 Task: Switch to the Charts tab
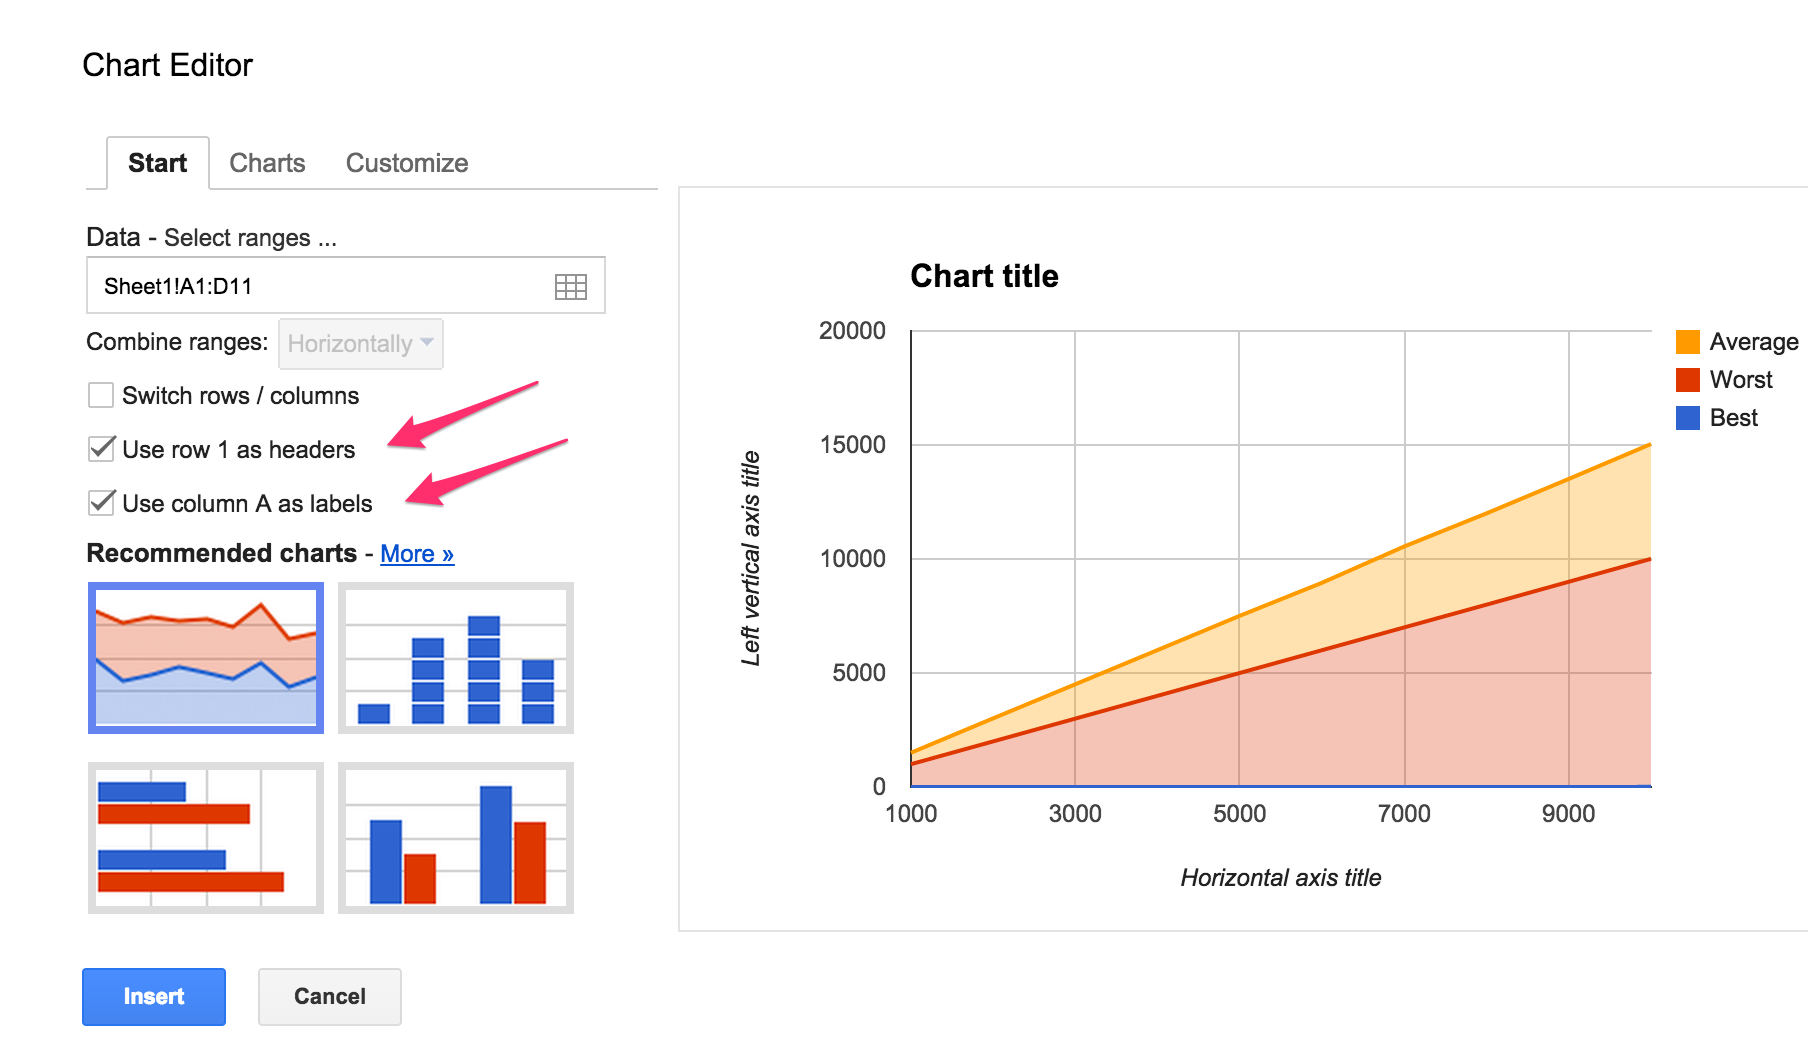(267, 163)
